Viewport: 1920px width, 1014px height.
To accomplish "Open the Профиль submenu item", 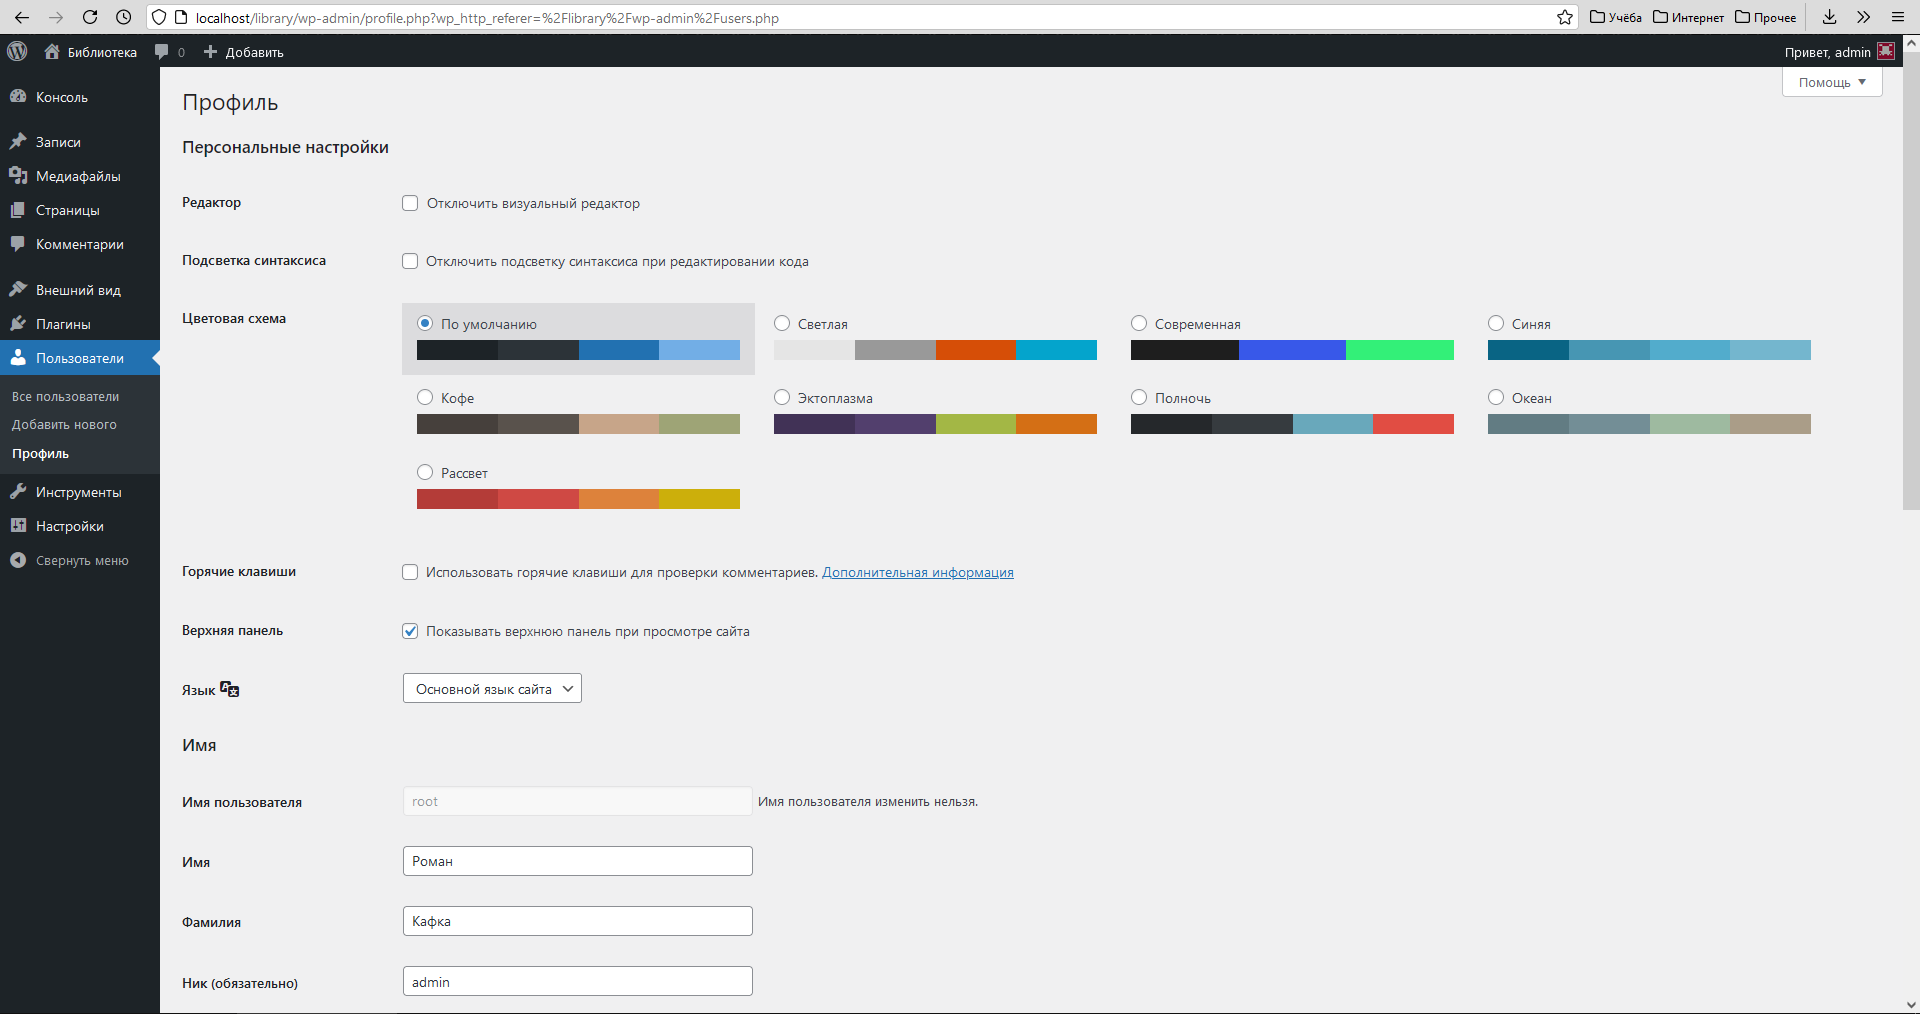I will [x=40, y=453].
